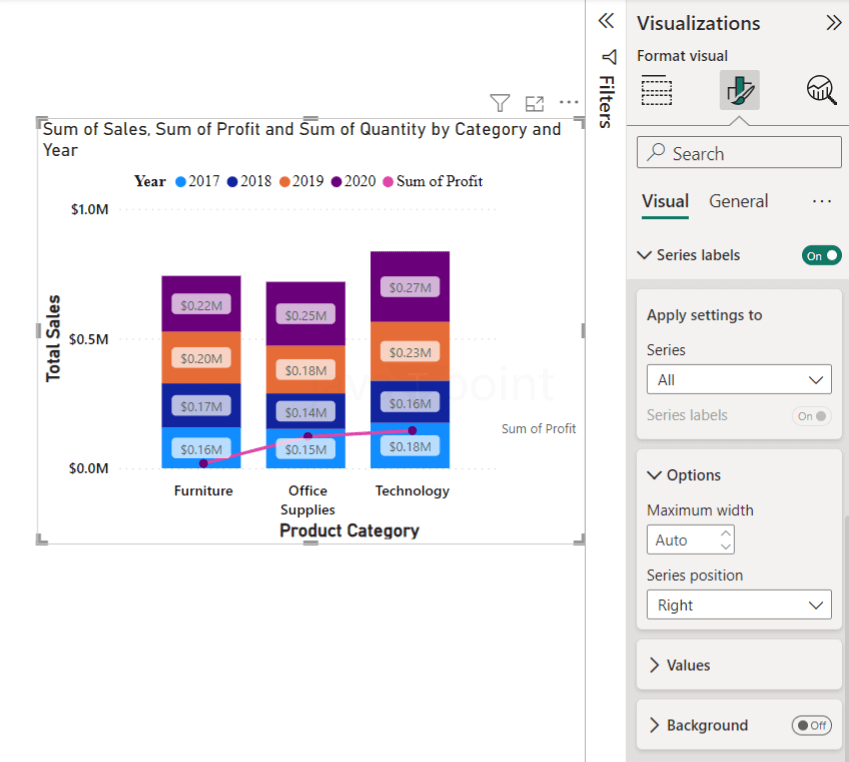Collapse the Series labels section chevron
The height and width of the screenshot is (762, 849).
644,255
